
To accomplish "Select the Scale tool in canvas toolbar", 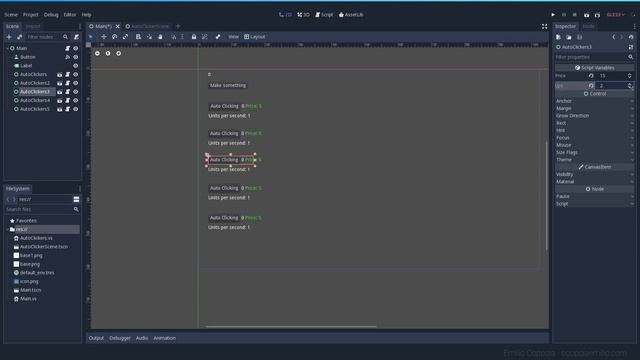I will [x=126, y=37].
